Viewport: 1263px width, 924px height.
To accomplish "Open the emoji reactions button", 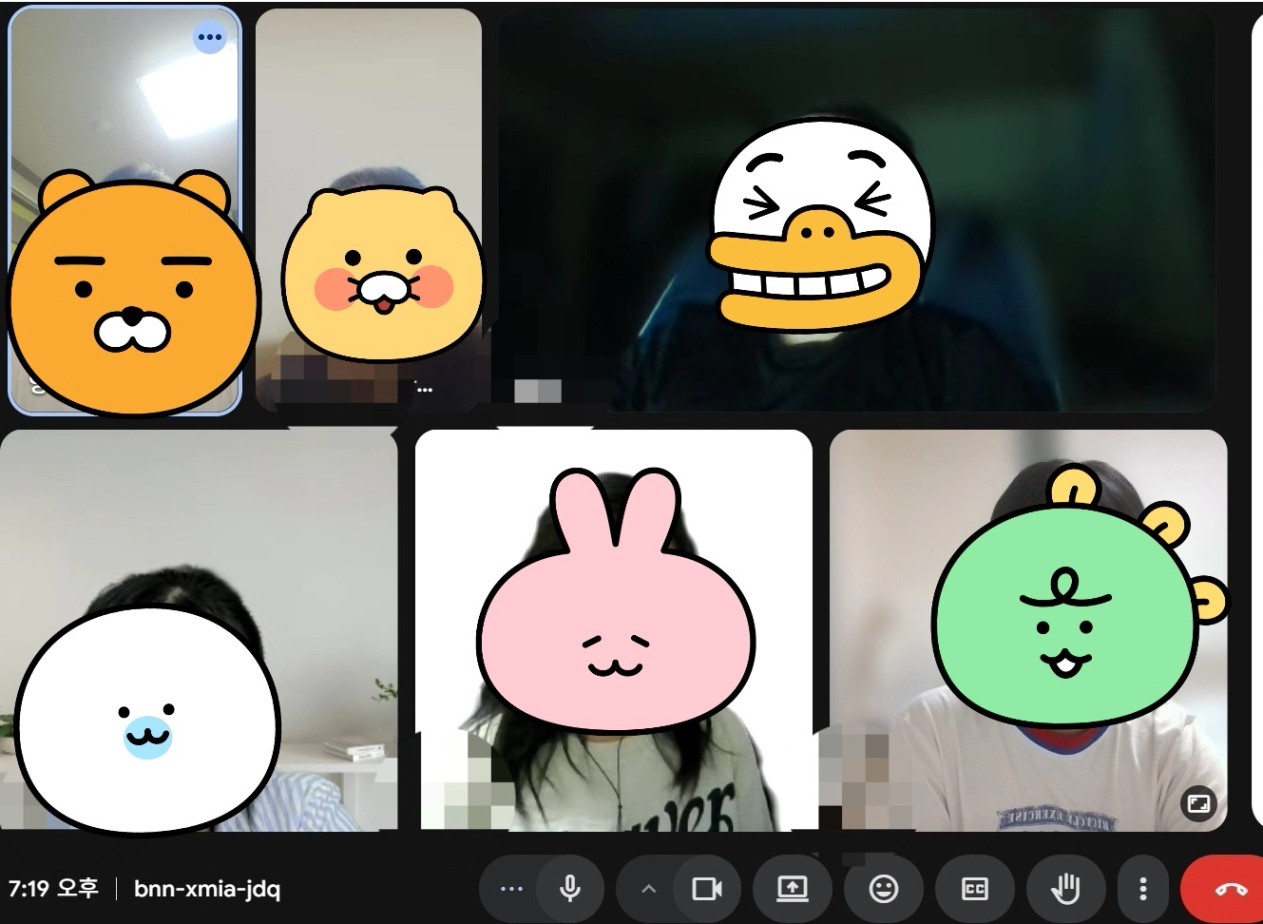I will coord(884,888).
